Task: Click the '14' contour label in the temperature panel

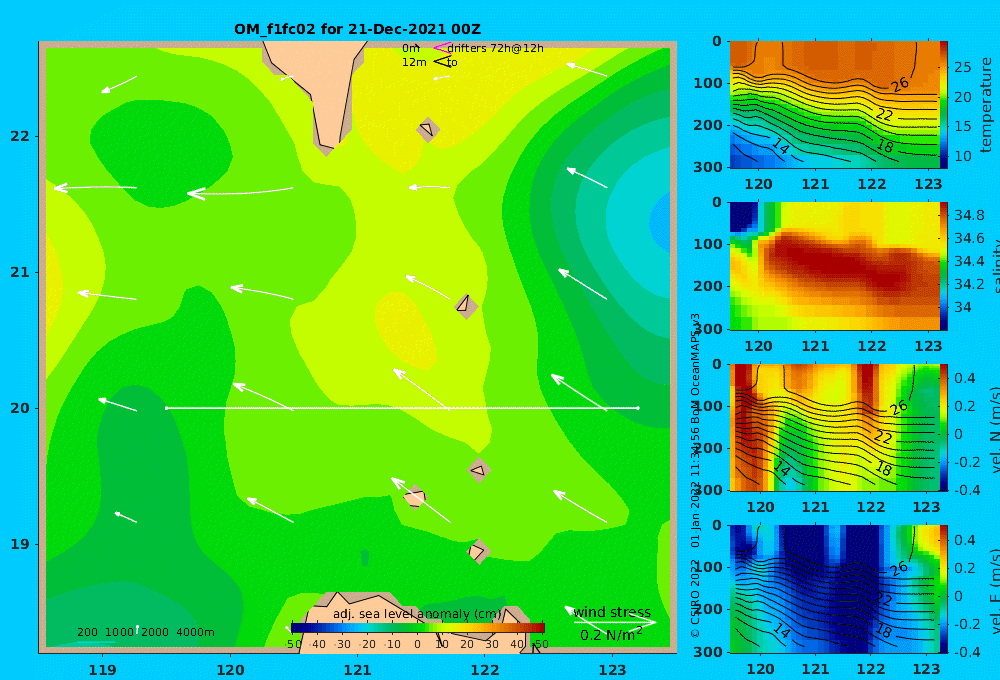Action: coord(781,147)
